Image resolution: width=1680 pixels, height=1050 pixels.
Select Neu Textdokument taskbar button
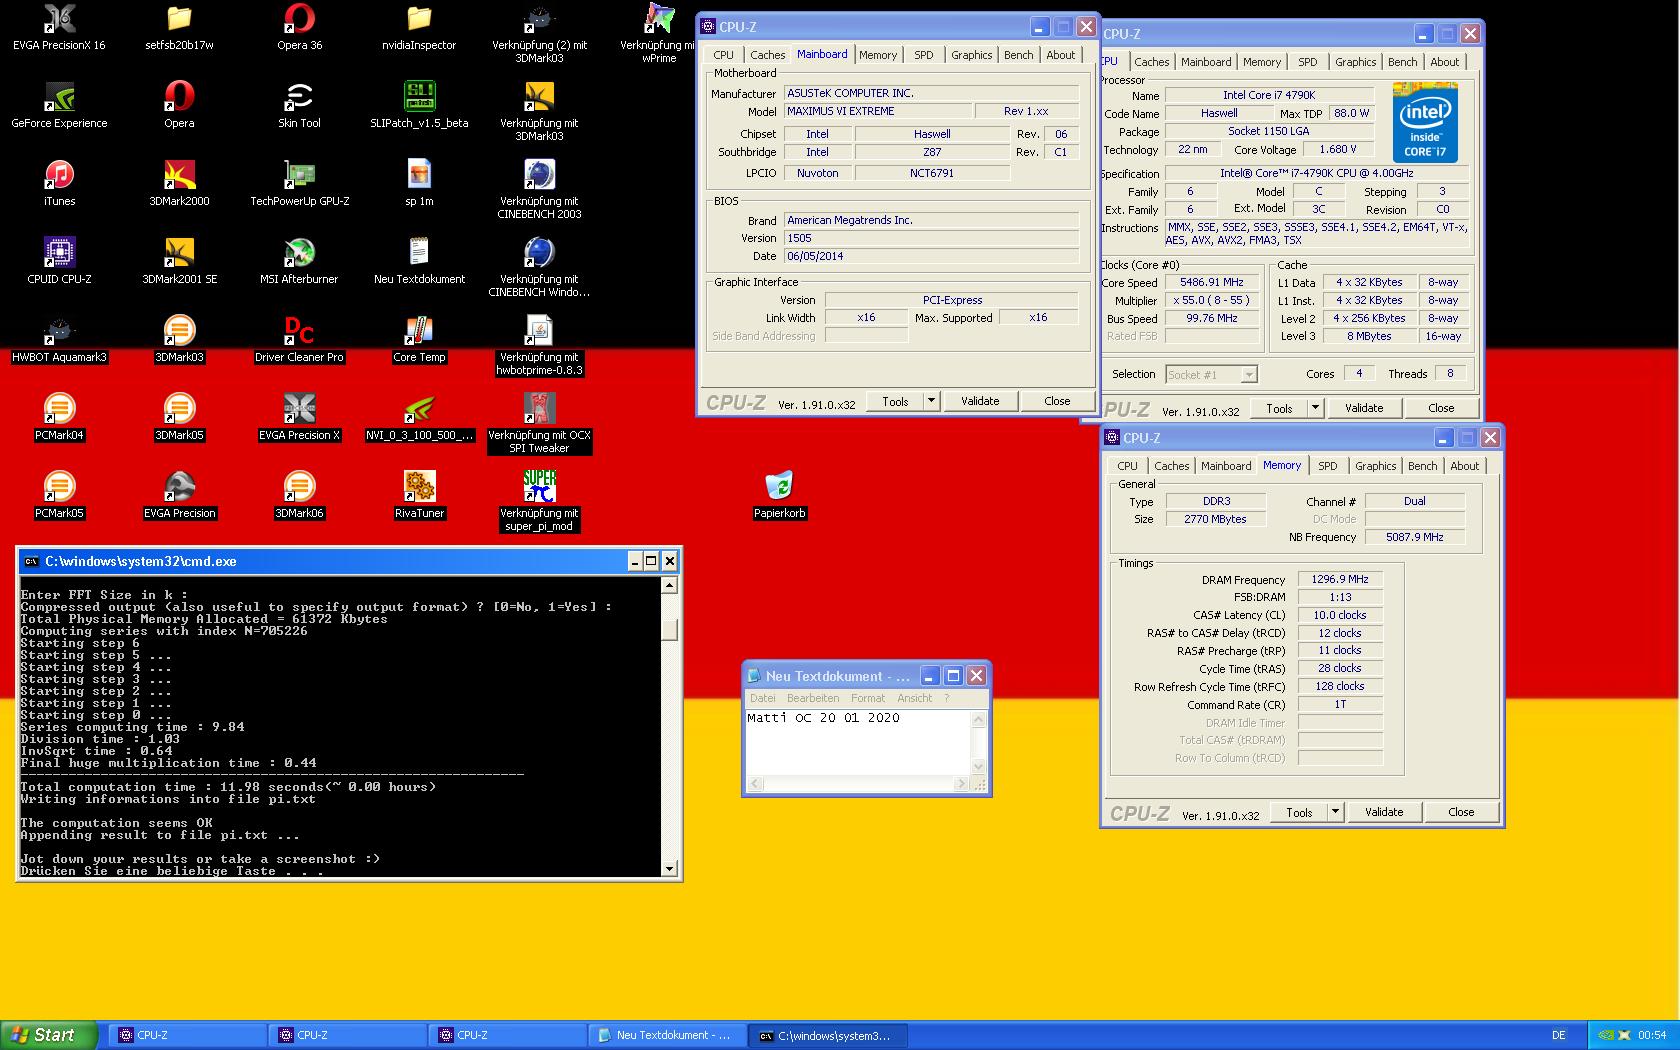tap(668, 1035)
